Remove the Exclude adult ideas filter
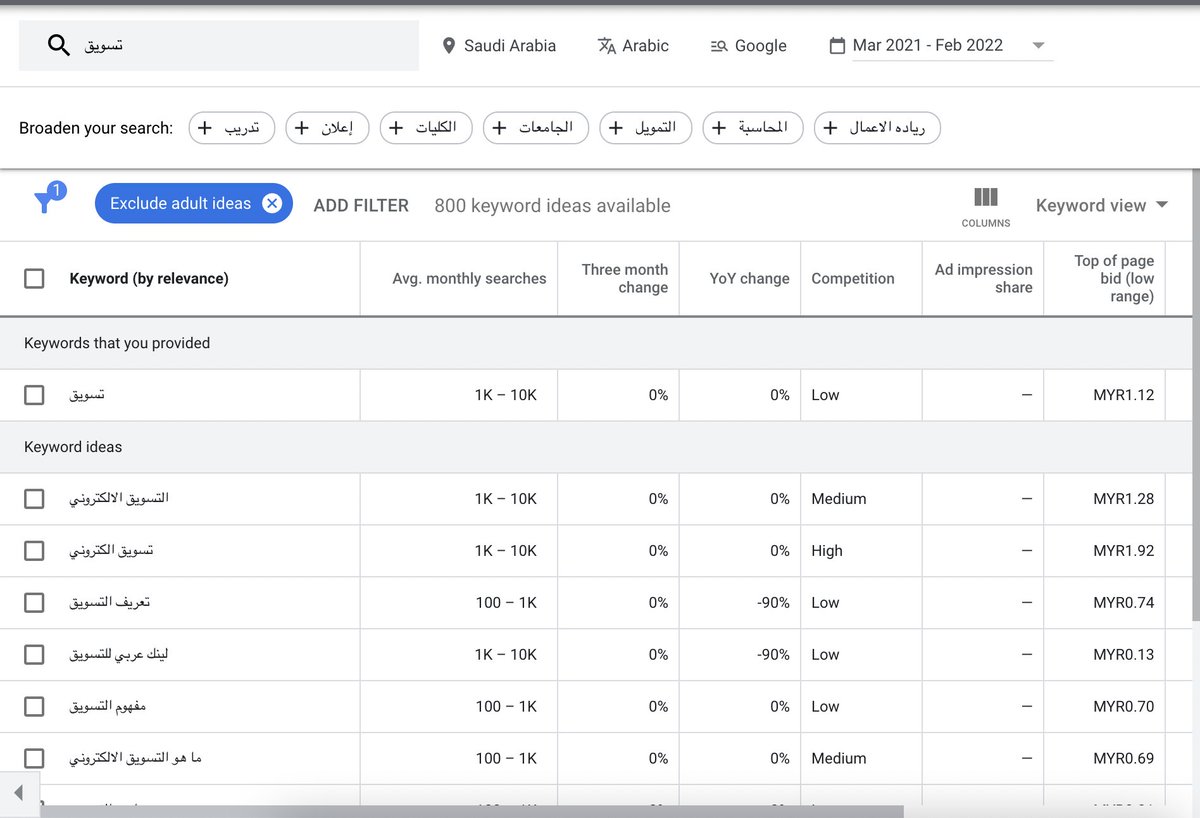This screenshot has height=818, width=1200. coord(272,203)
